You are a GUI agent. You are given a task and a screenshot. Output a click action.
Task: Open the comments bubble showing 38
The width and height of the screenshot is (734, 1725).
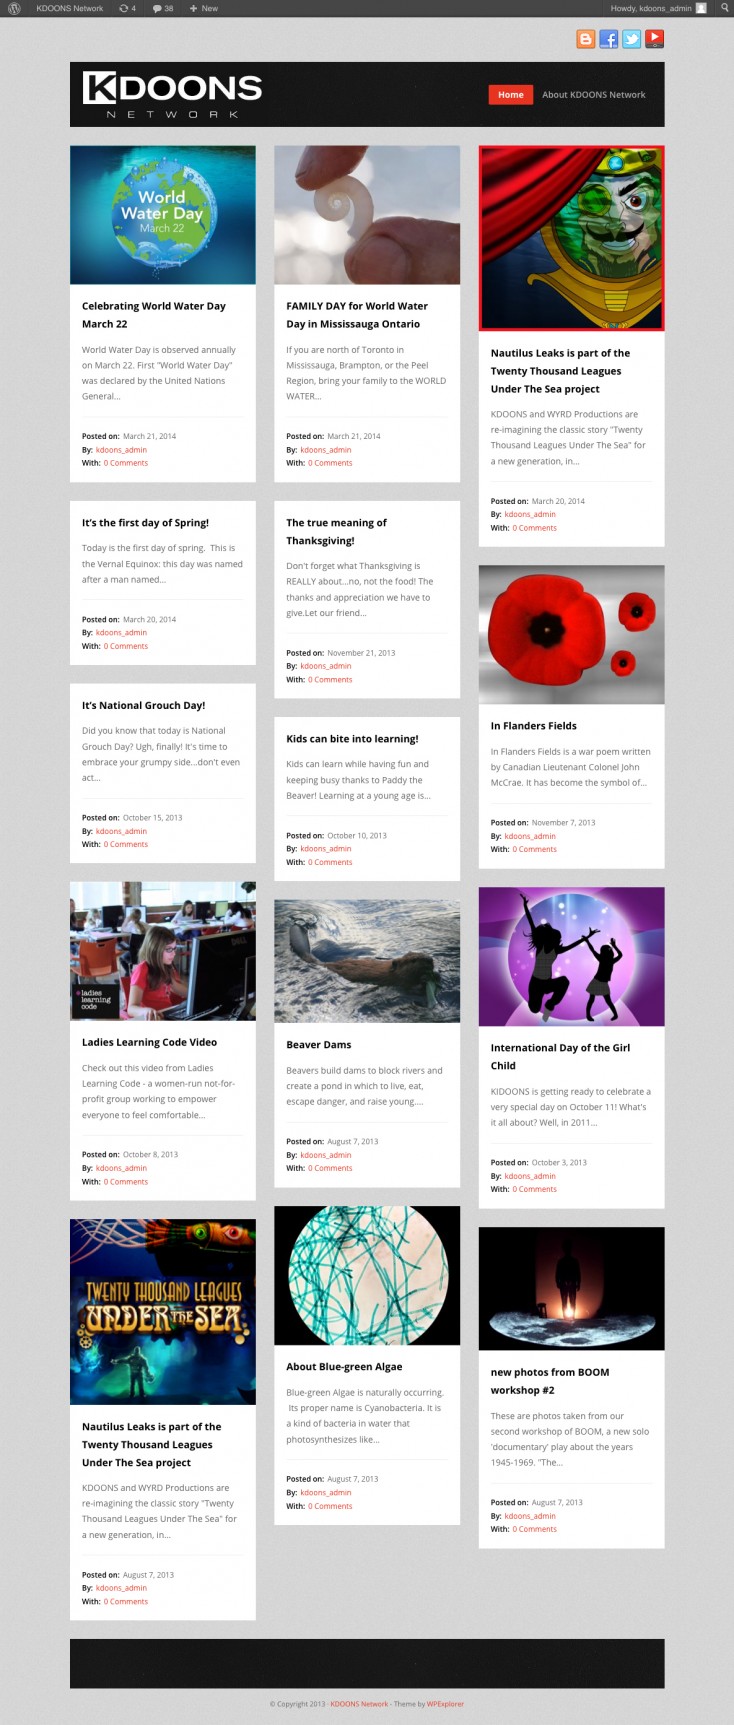click(163, 8)
